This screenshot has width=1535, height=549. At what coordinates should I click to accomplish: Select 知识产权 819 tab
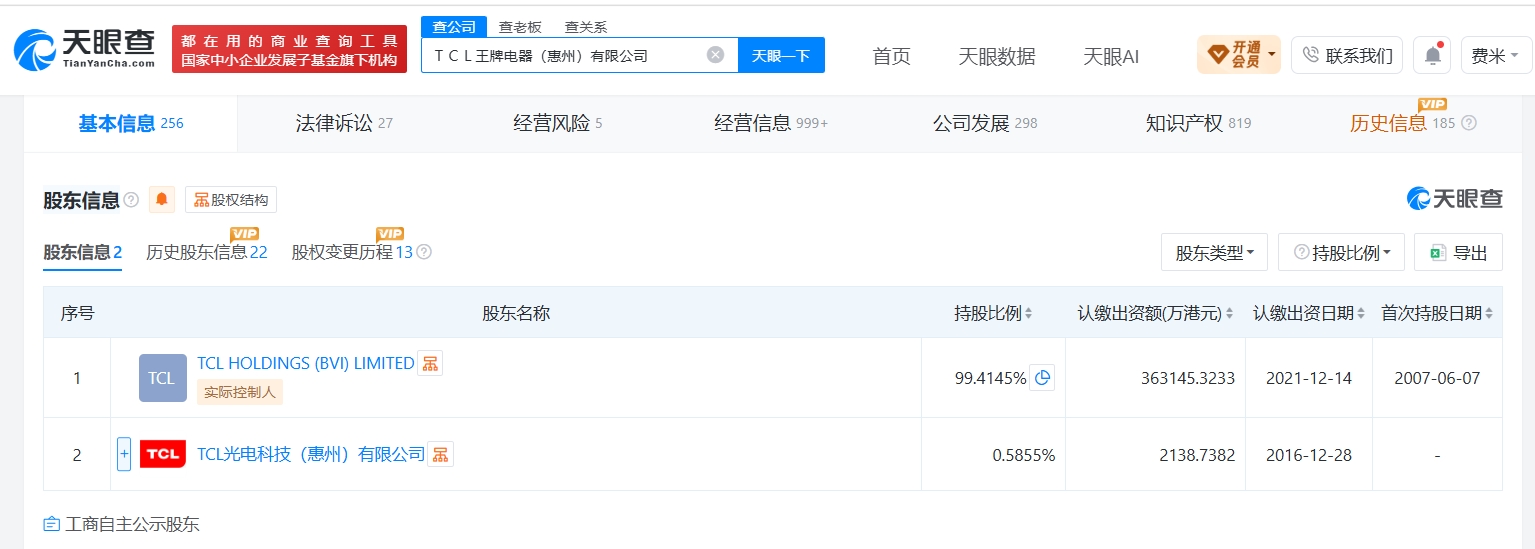(1198, 123)
